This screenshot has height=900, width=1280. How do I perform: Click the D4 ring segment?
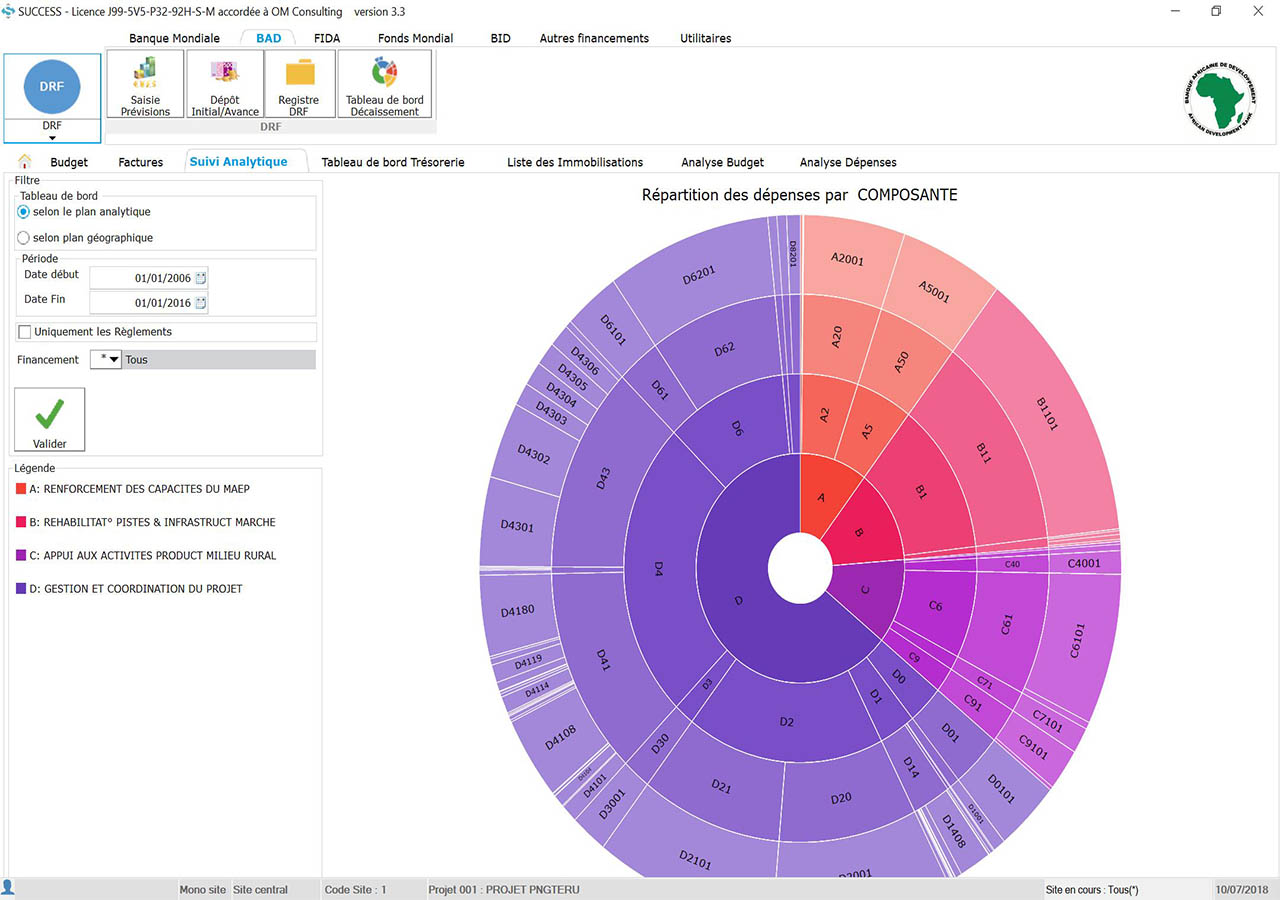[659, 569]
